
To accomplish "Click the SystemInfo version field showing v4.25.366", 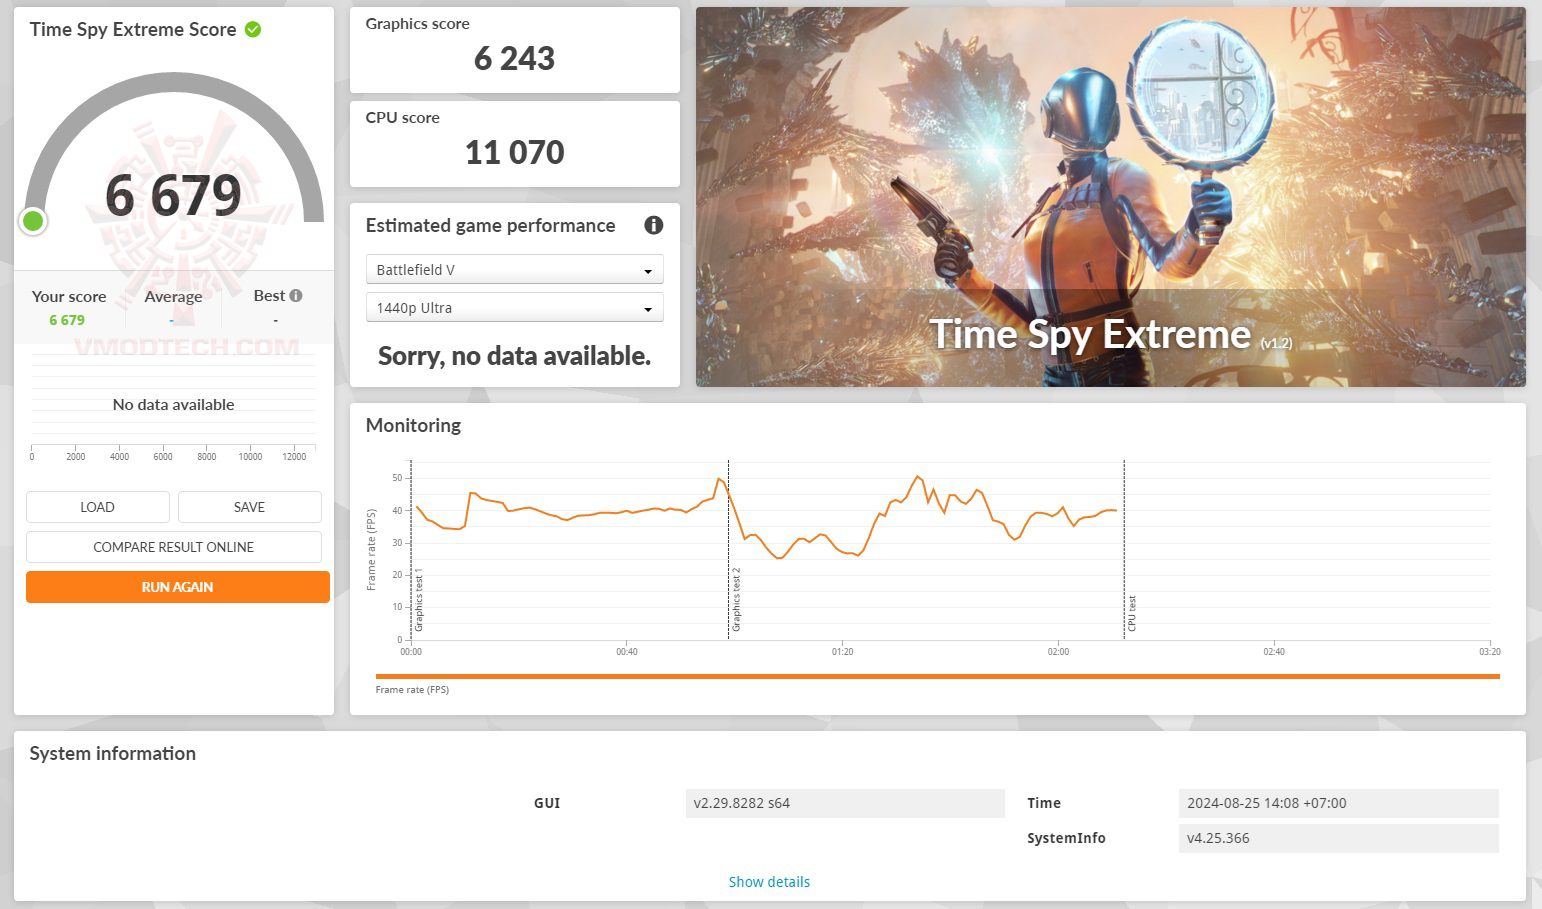I will (1338, 838).
